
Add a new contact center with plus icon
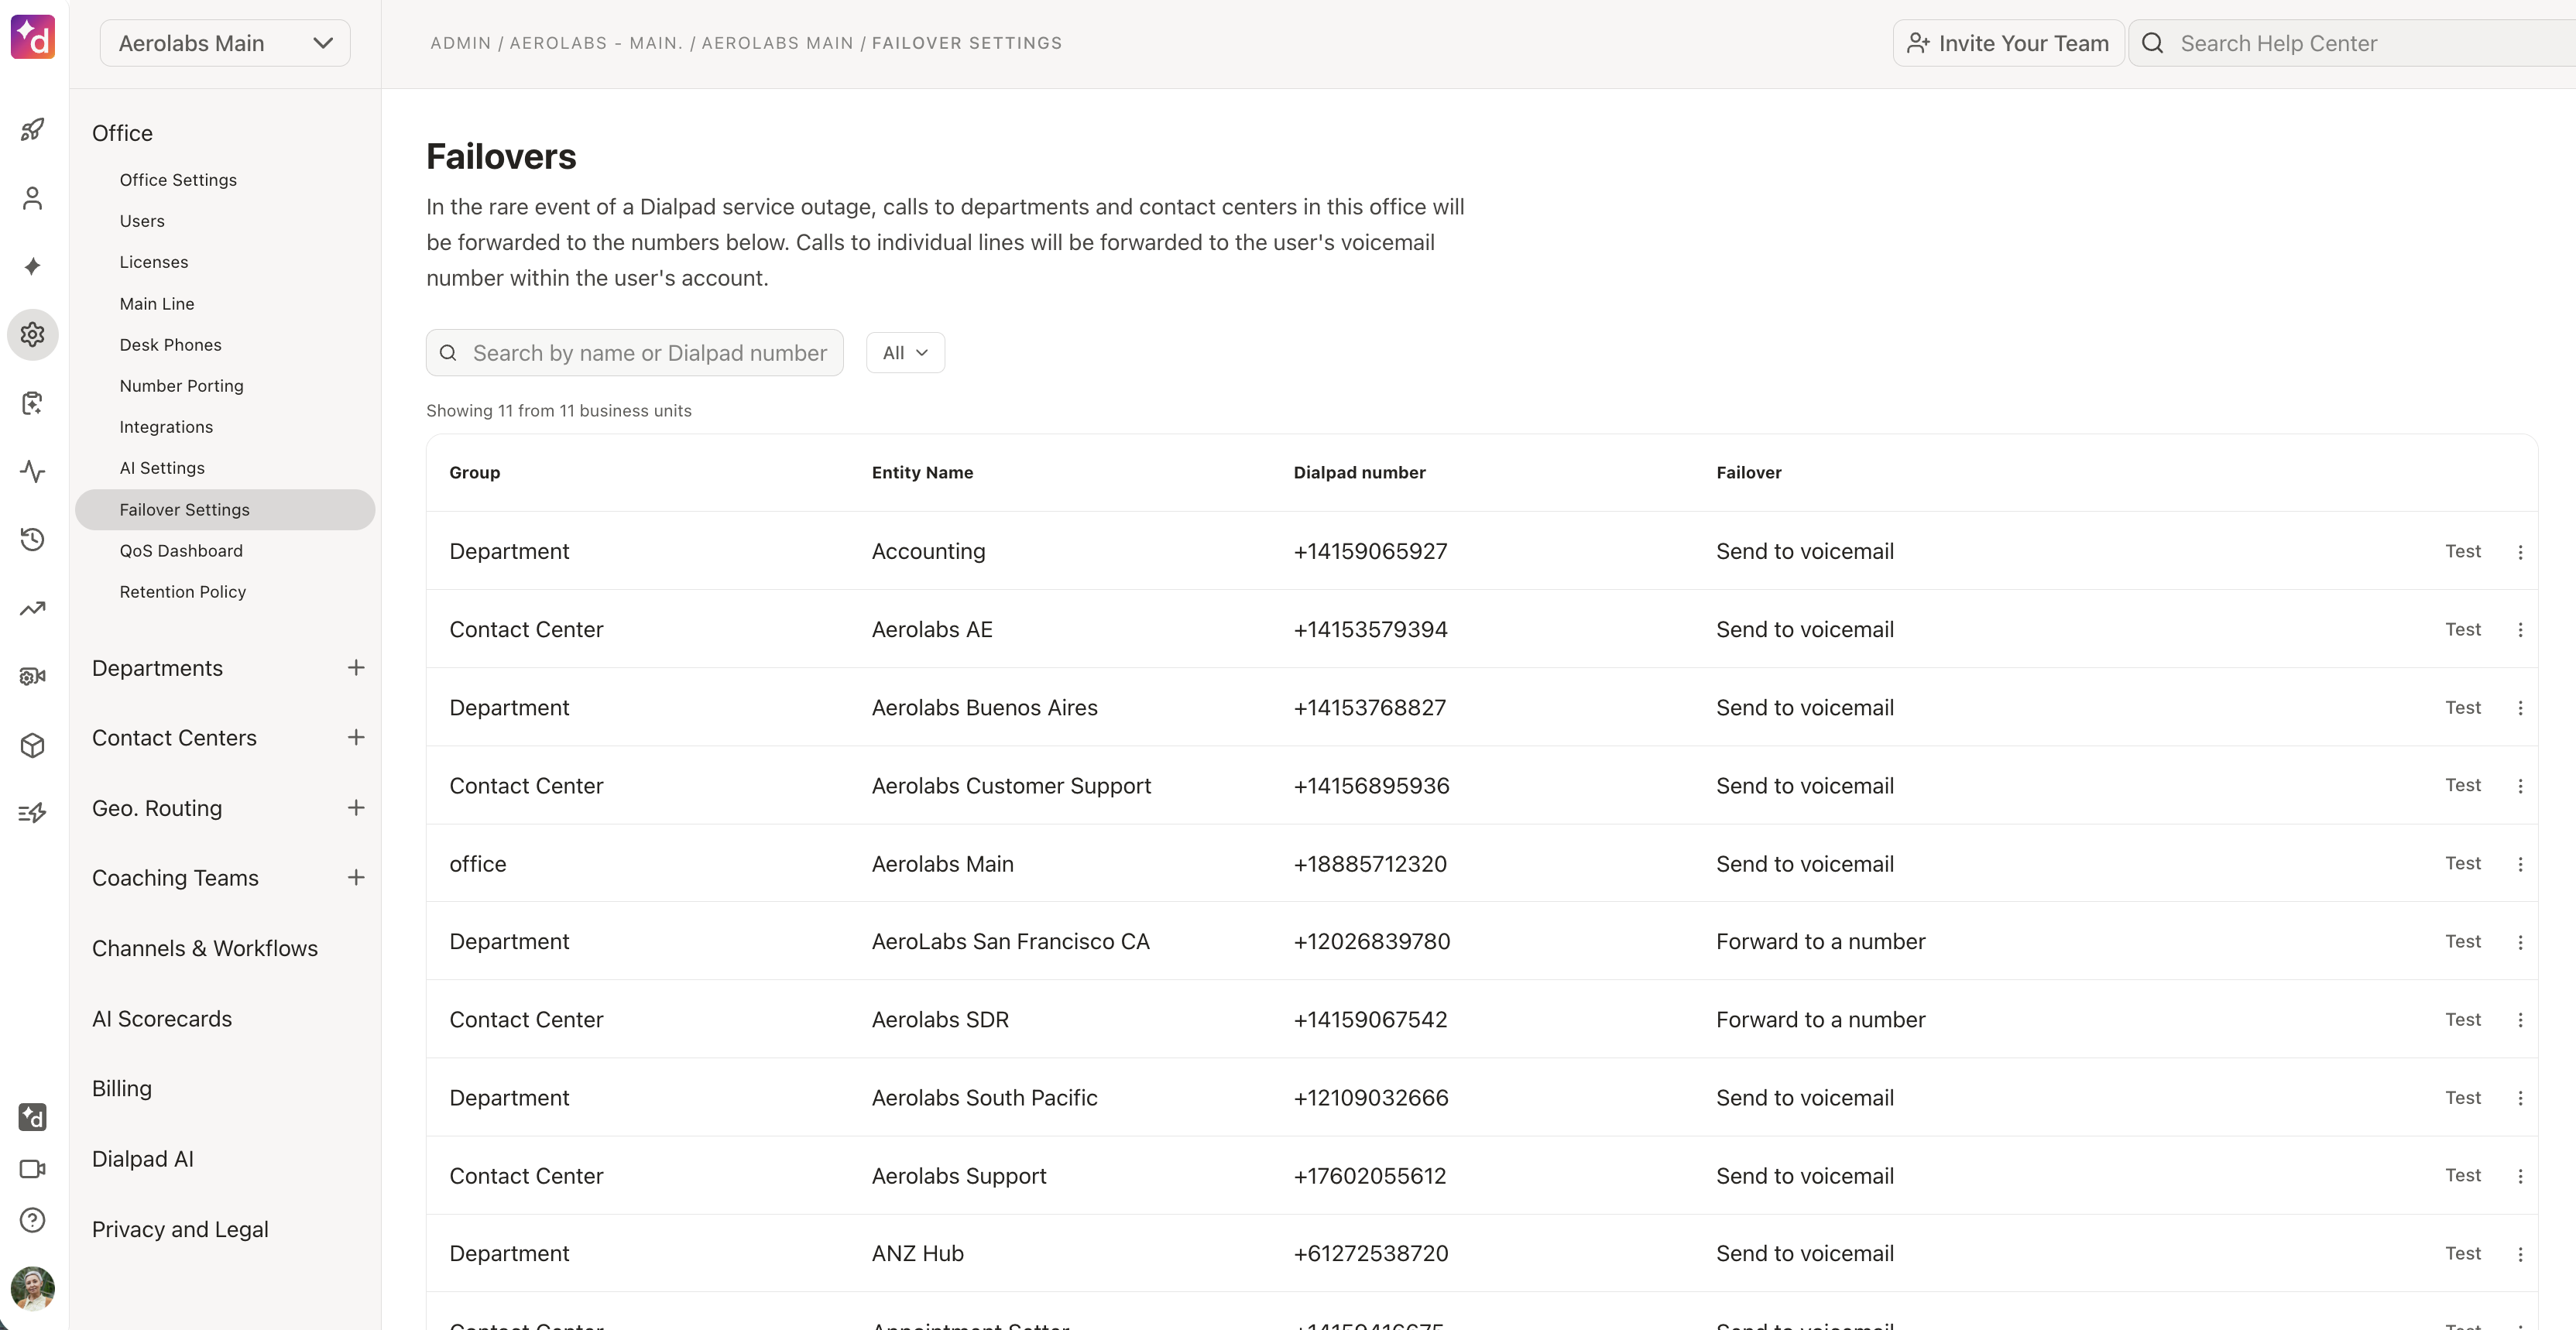pos(356,737)
